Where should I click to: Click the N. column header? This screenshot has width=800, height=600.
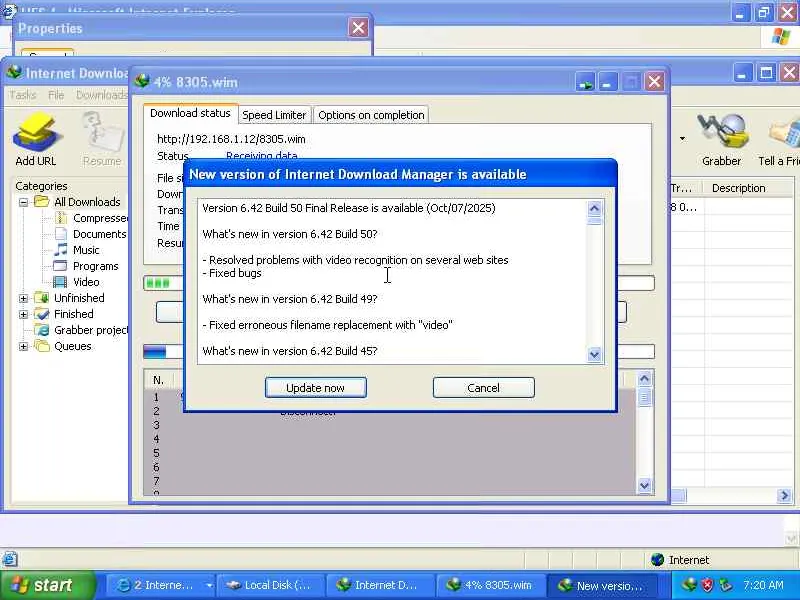coord(158,380)
